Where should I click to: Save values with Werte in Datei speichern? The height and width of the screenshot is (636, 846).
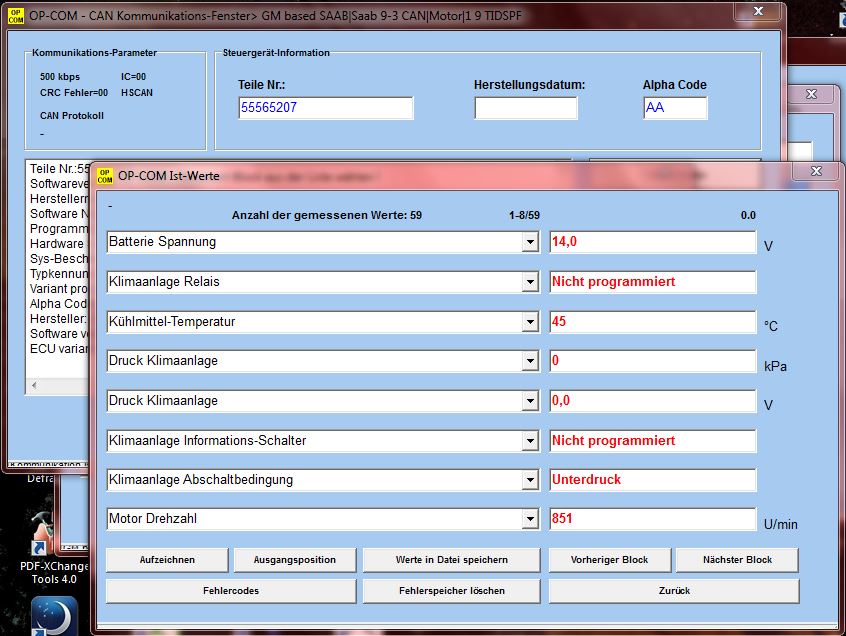pyautogui.click(x=452, y=560)
